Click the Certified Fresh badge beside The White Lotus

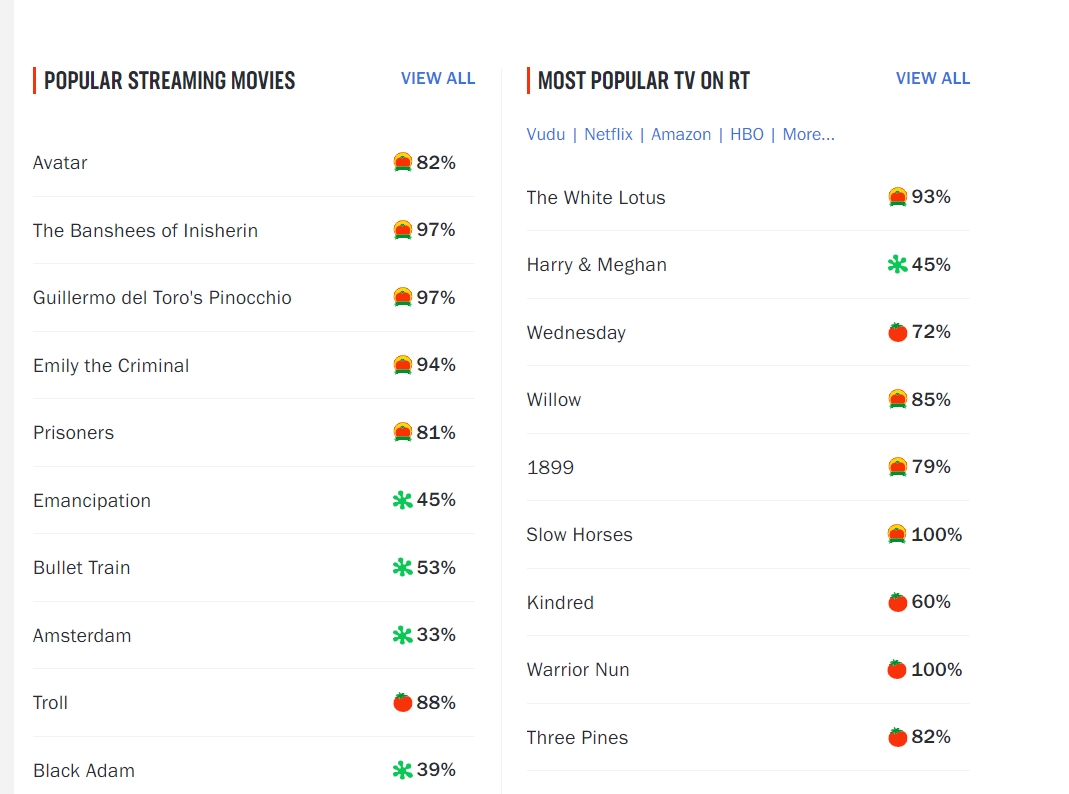click(x=898, y=197)
